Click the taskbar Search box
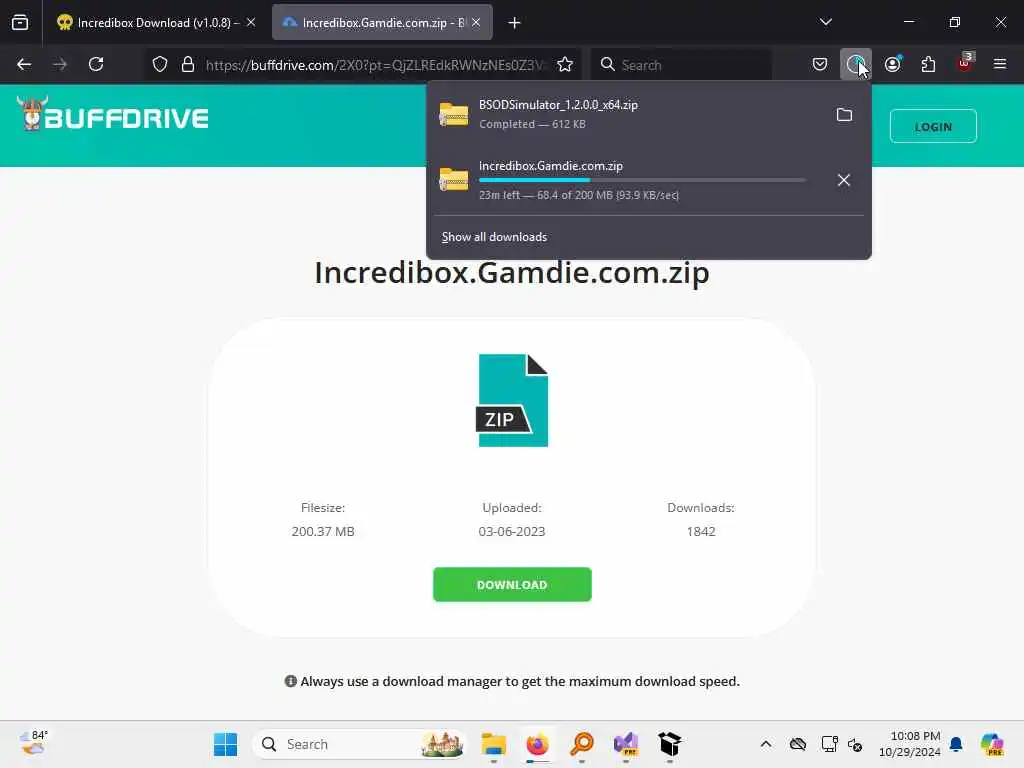This screenshot has height=768, width=1024. (x=360, y=744)
